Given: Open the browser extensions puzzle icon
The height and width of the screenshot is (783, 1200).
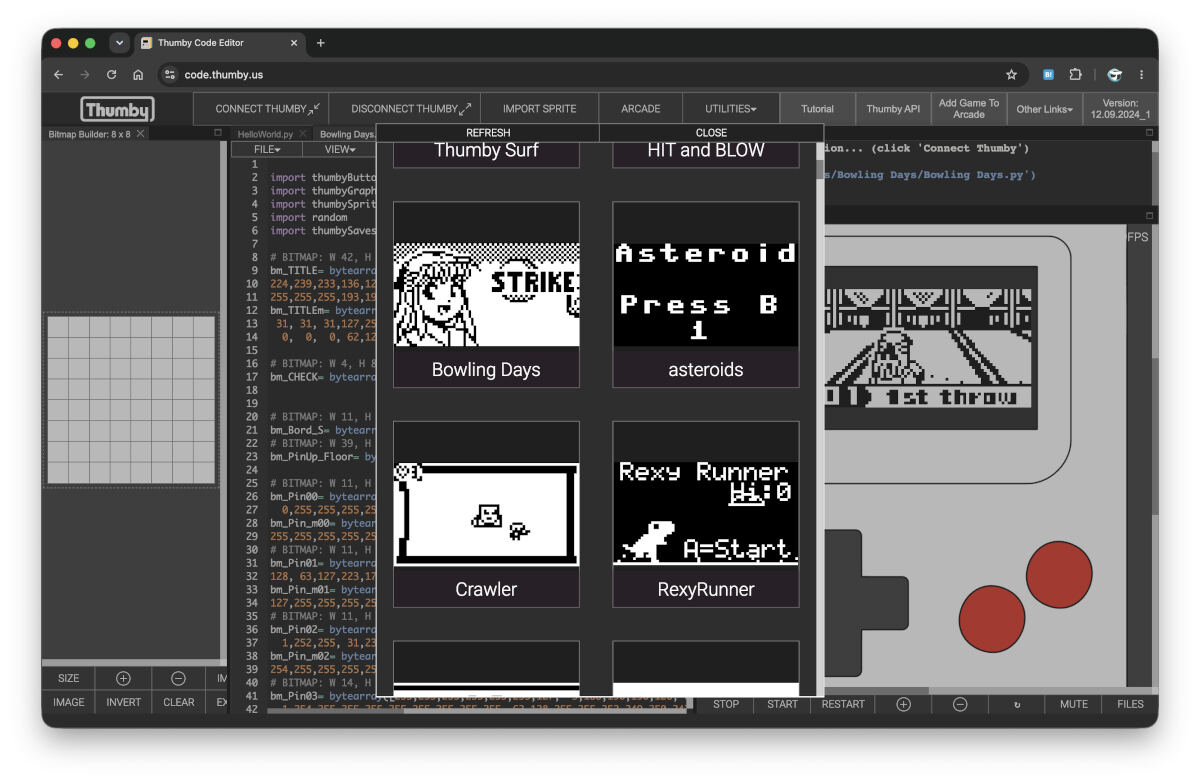Looking at the screenshot, I should click(x=1076, y=74).
